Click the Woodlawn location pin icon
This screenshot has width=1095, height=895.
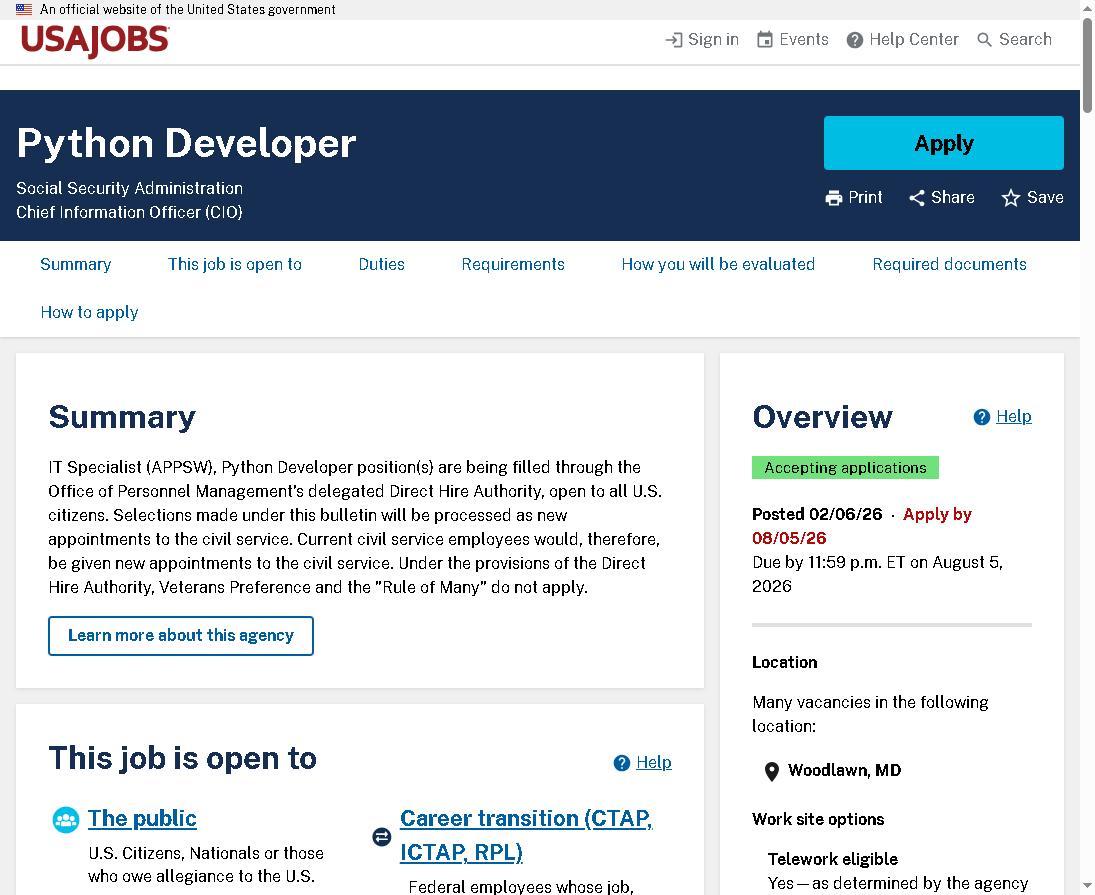pyautogui.click(x=772, y=771)
